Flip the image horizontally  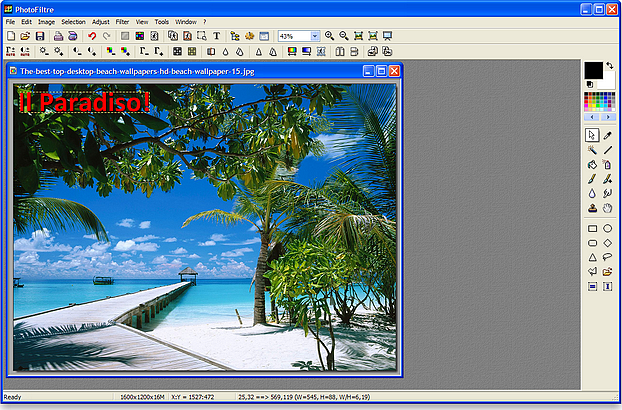[340, 51]
